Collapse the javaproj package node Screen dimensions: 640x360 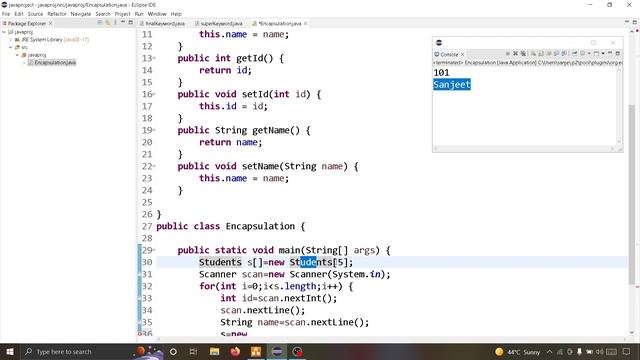[18, 55]
